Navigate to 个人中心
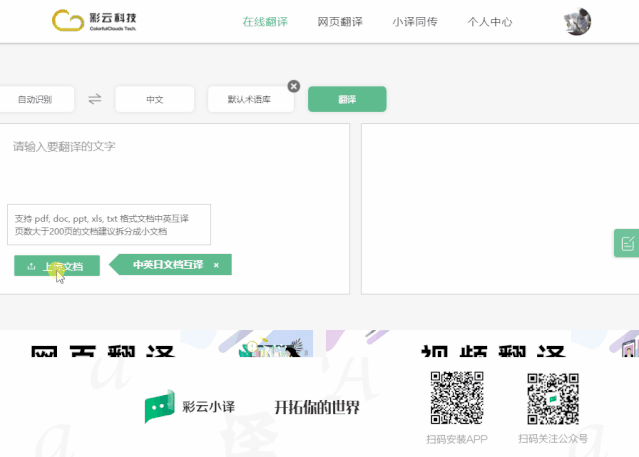The image size is (639, 457). (490, 21)
